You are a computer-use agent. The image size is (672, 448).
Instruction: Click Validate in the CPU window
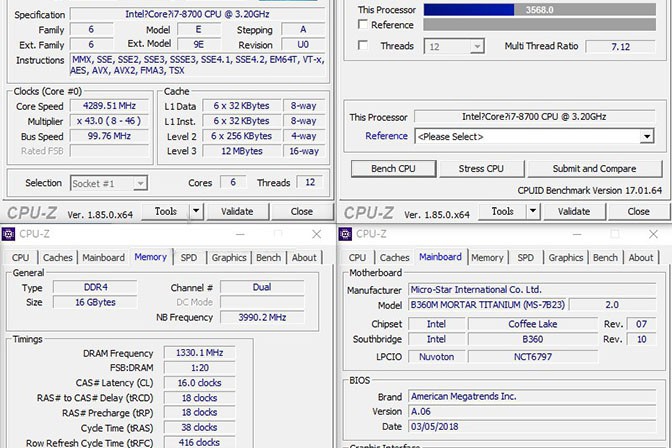[x=237, y=211]
